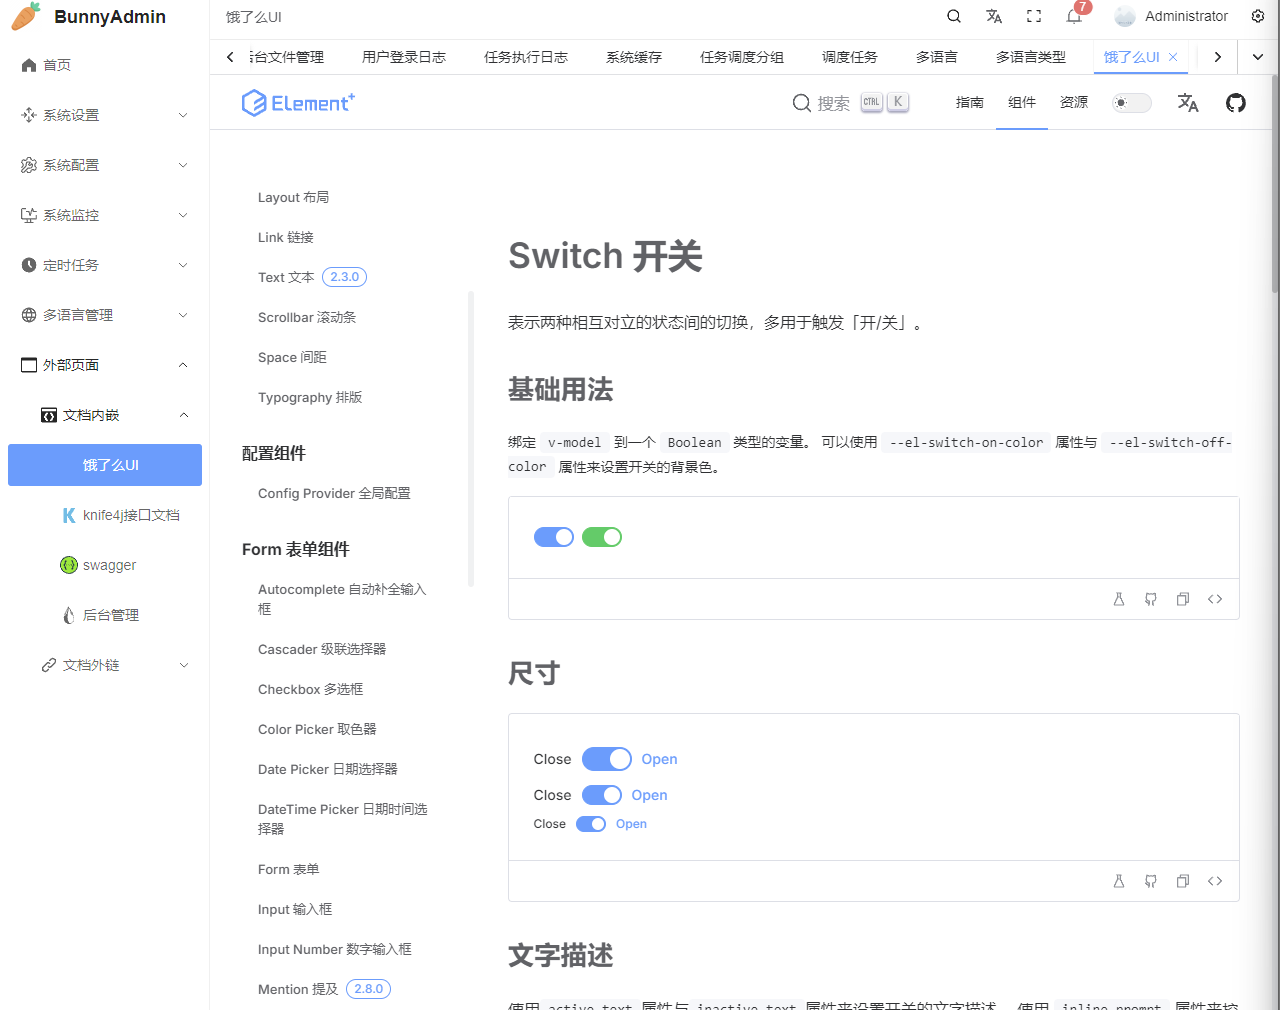Open the top bar search icon

click(954, 16)
